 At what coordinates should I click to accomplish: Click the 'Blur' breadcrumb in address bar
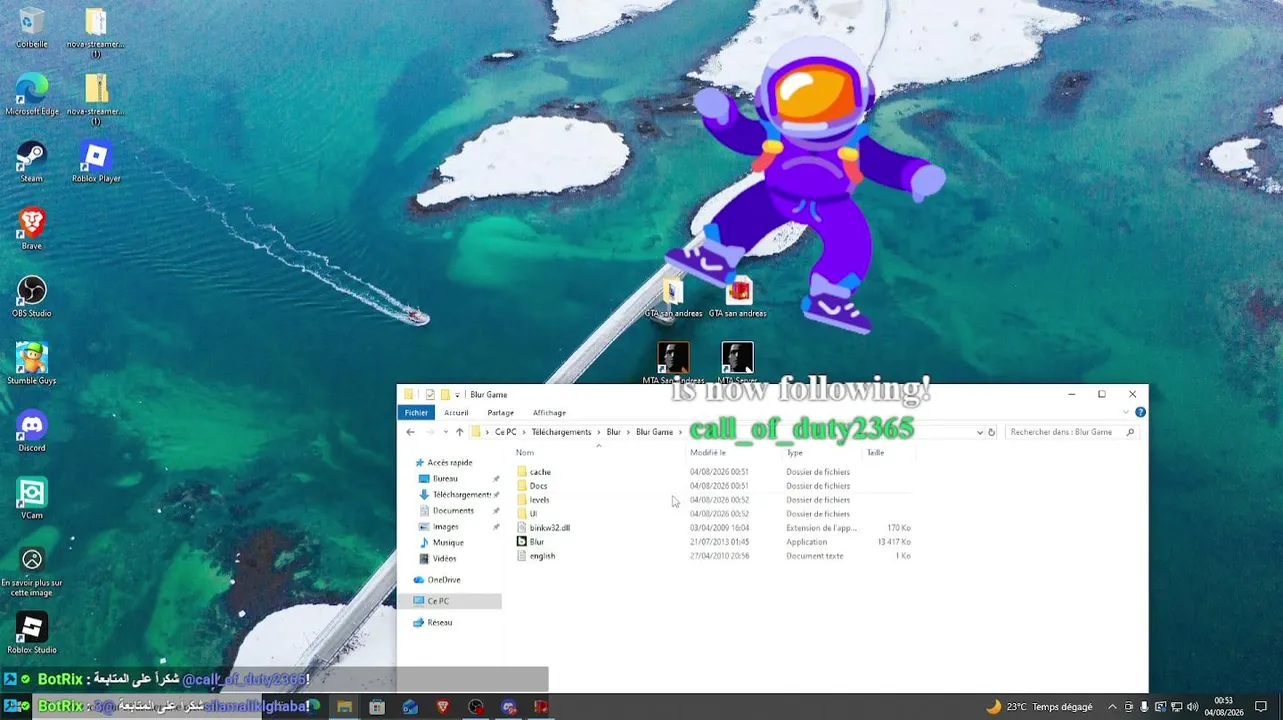(x=614, y=432)
